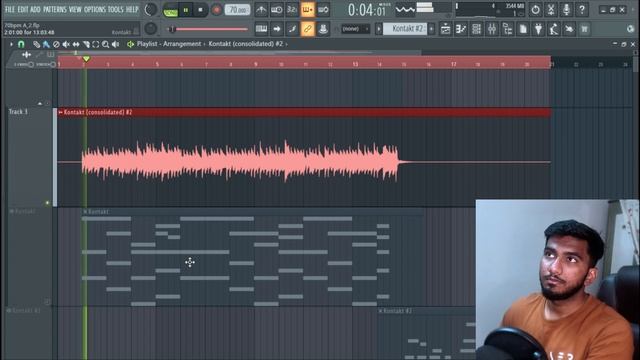This screenshot has width=640, height=360.
Task: Open the plugin picker plug icon
Action: pyautogui.click(x=538, y=29)
